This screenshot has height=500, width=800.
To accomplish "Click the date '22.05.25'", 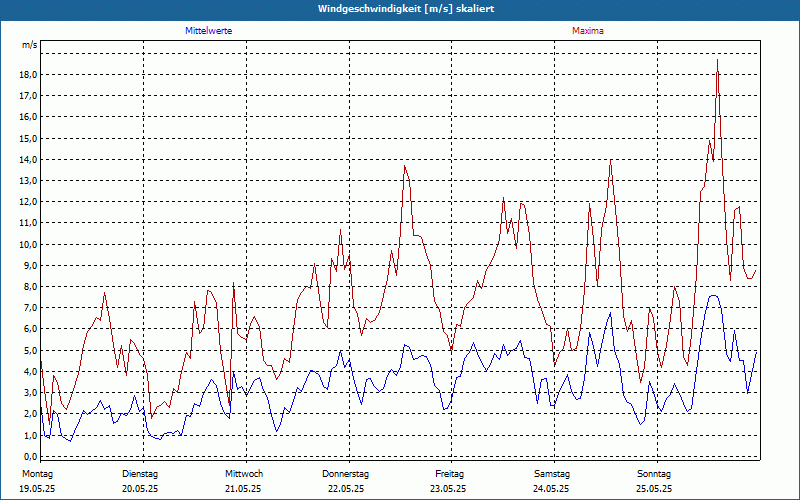I will (x=346, y=489).
